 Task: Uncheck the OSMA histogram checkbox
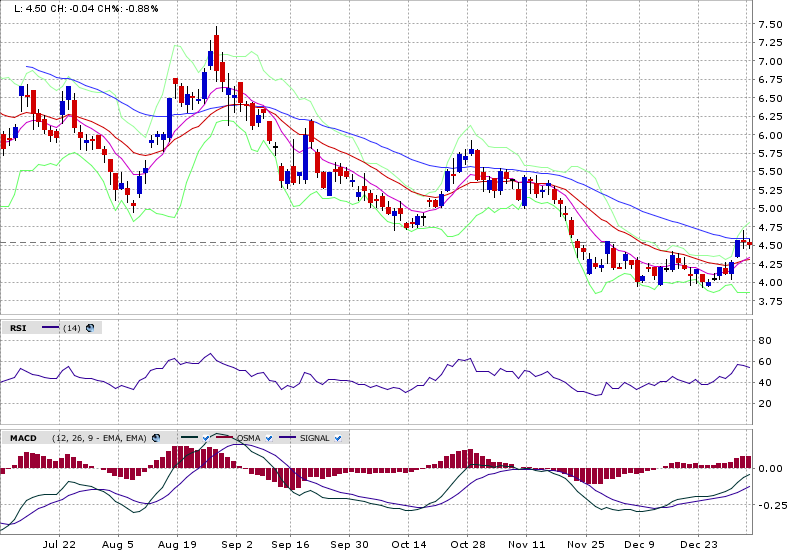(x=268, y=438)
